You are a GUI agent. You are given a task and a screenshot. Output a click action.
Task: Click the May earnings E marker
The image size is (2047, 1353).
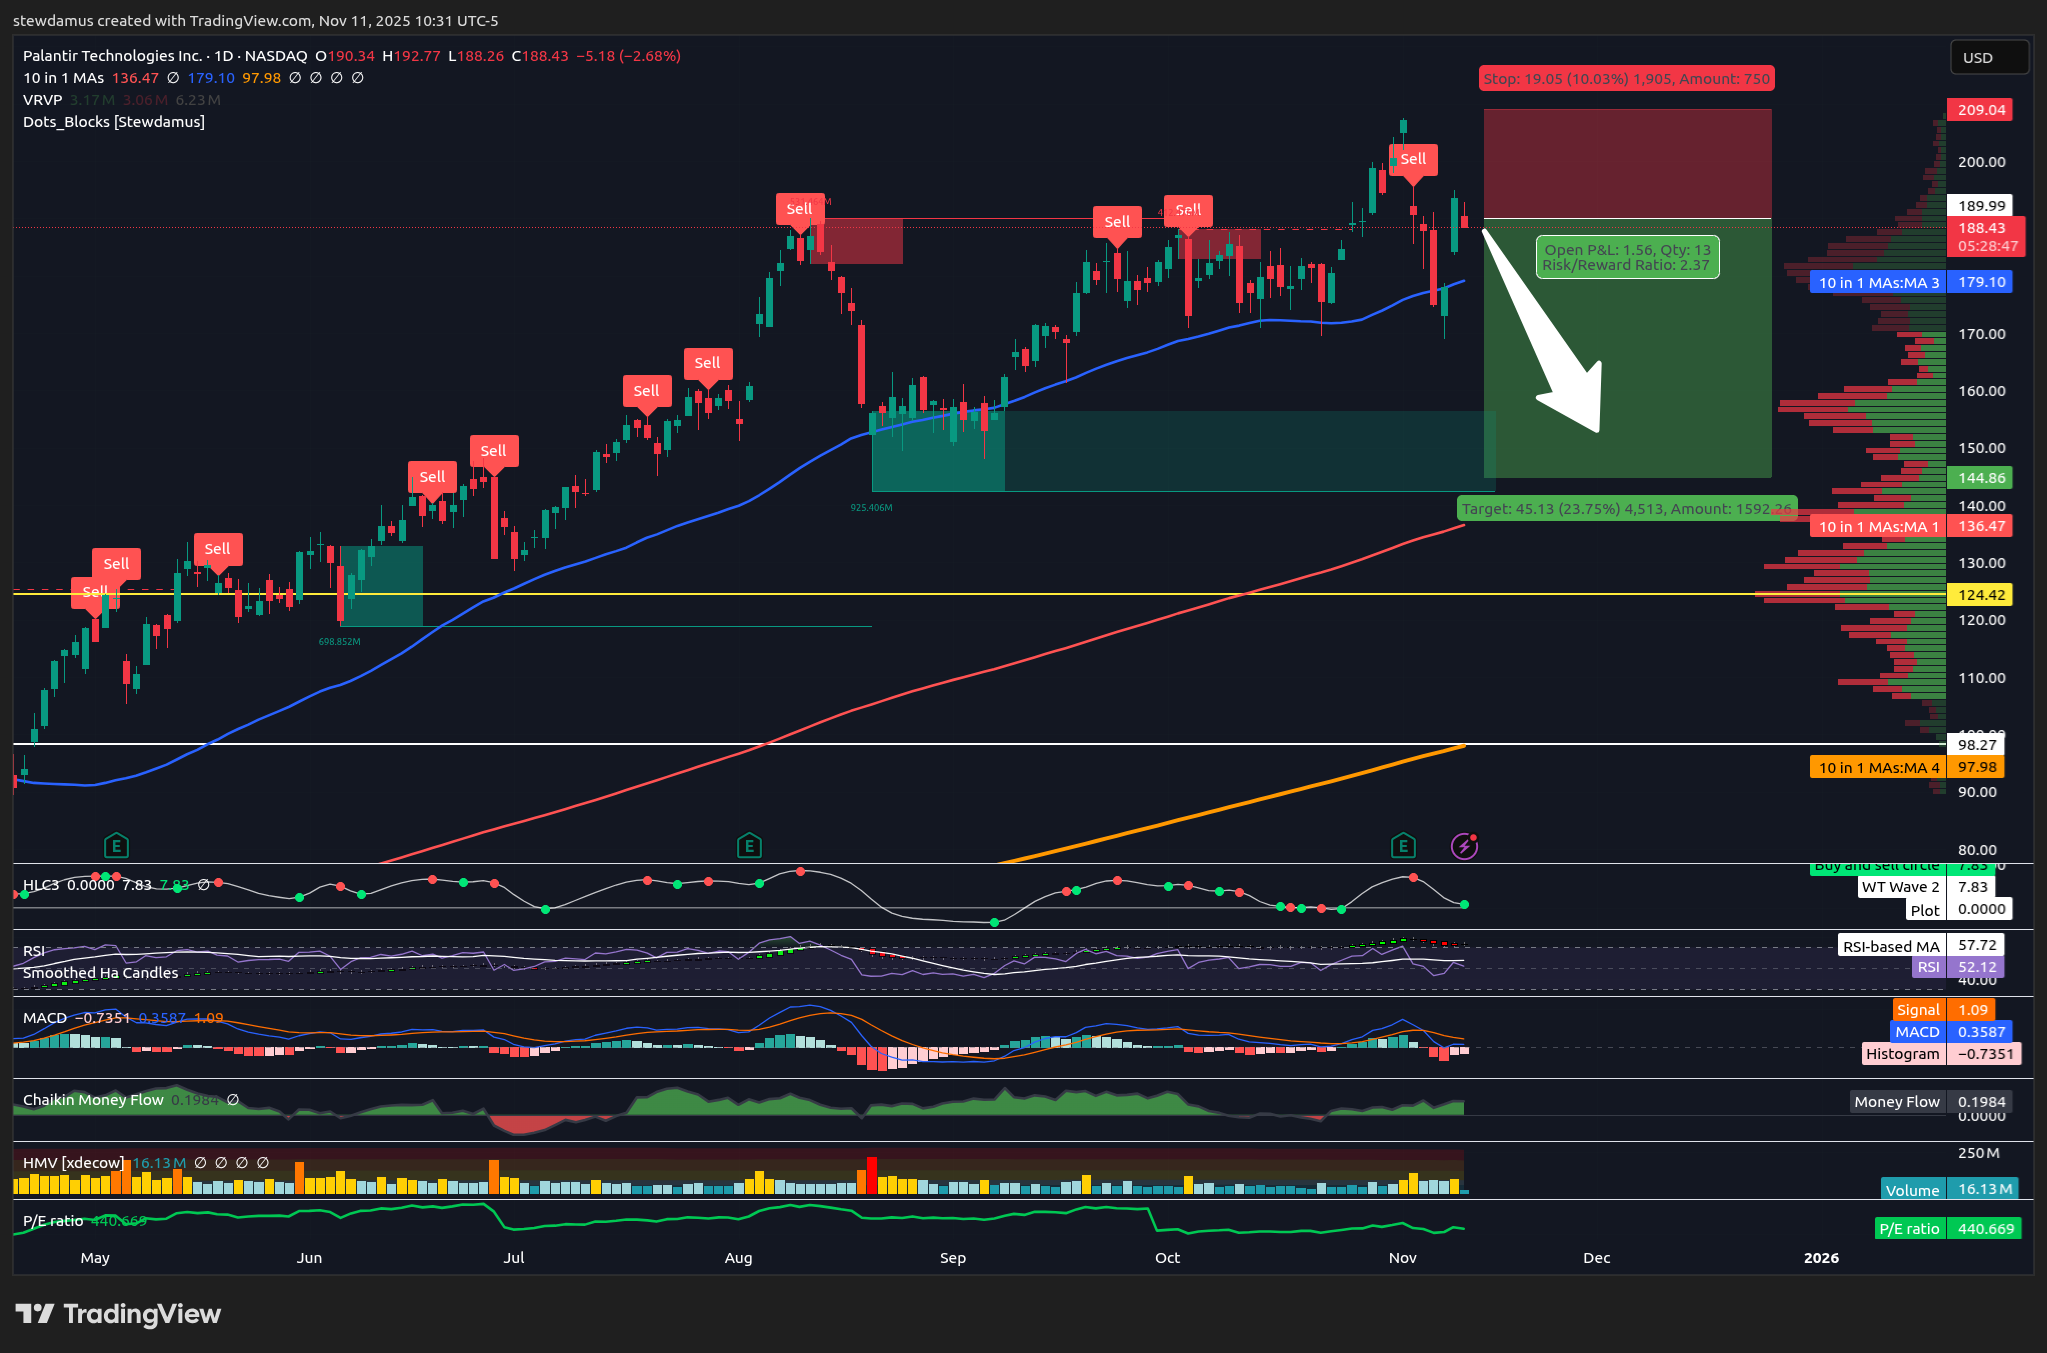point(116,846)
